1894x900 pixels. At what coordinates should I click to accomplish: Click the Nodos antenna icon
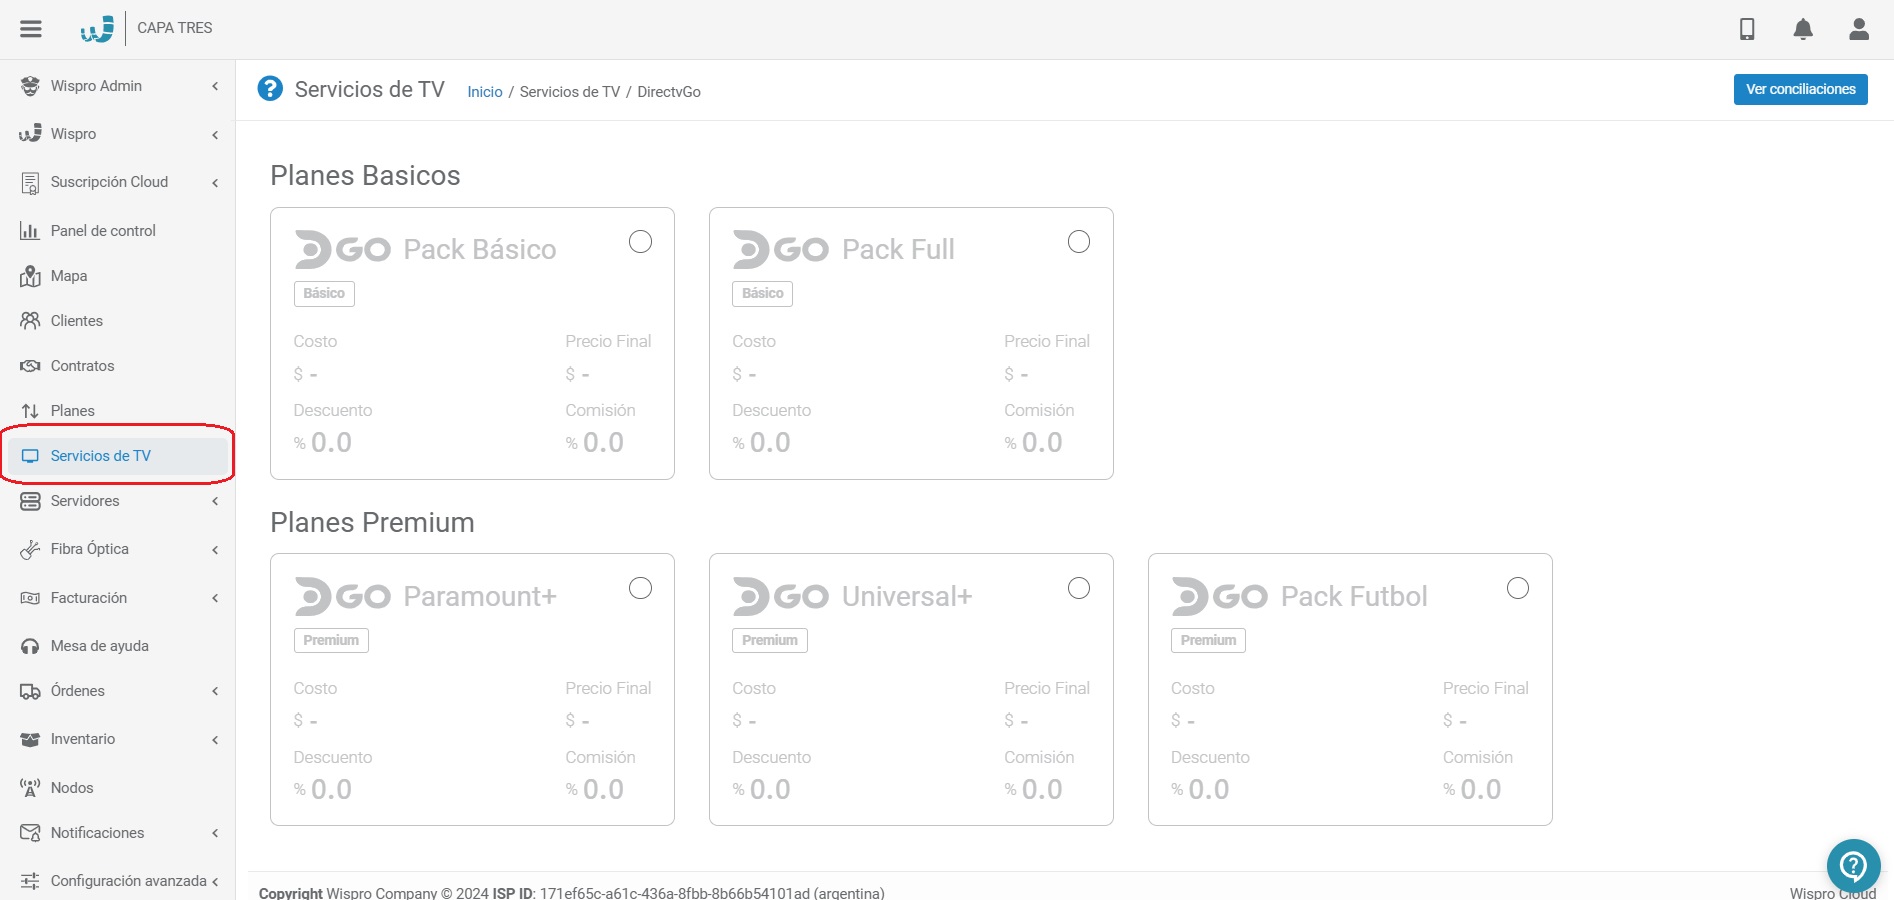coord(30,788)
